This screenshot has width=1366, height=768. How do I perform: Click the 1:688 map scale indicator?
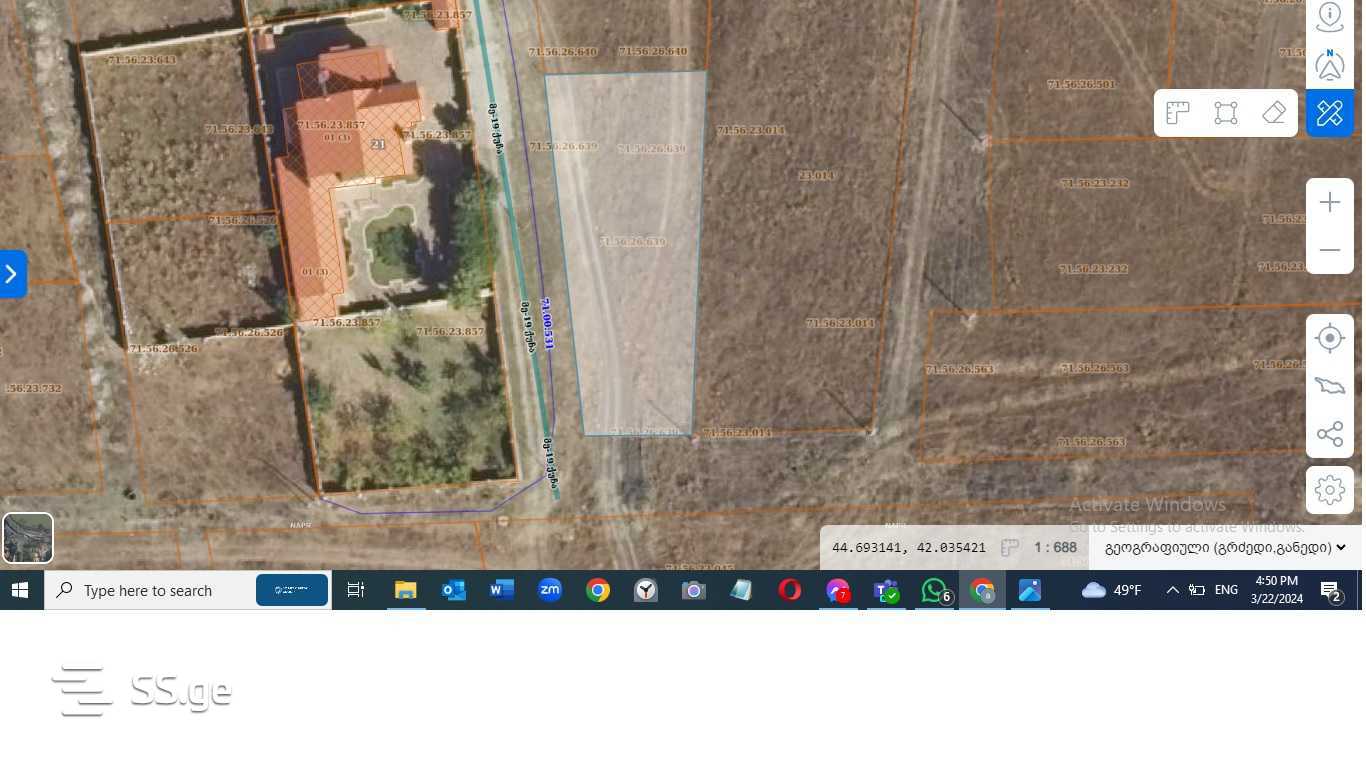[1055, 548]
